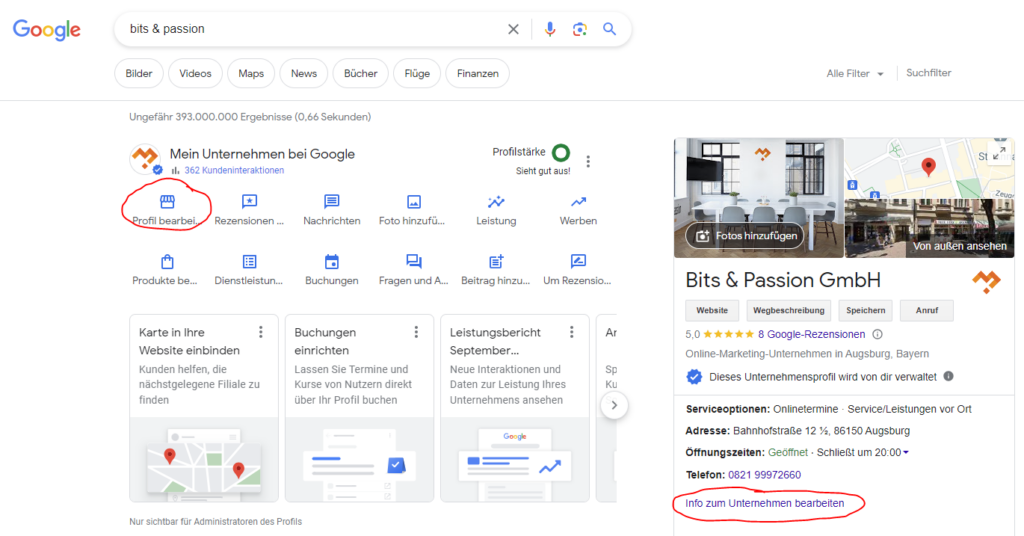Search by image with the lens icon

point(579,29)
